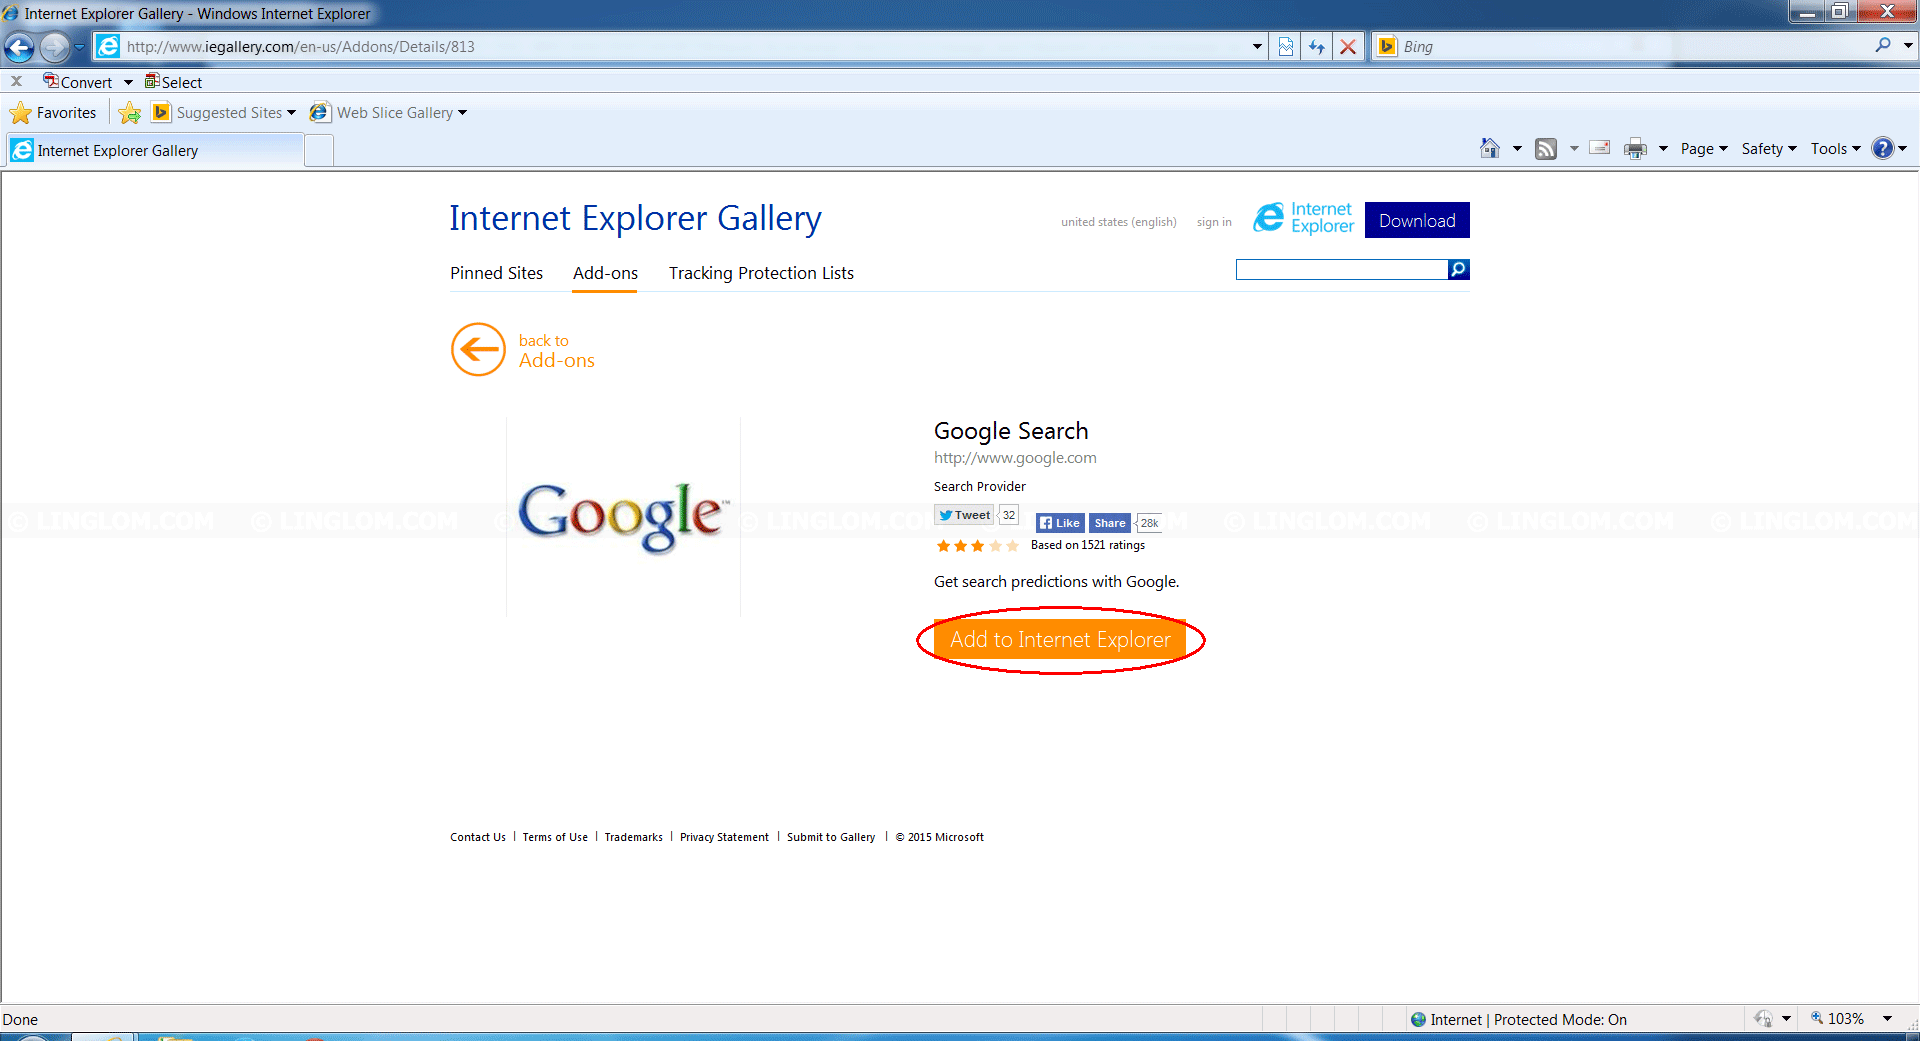
Task: Click the browser Forward arrow button
Action: coord(55,47)
